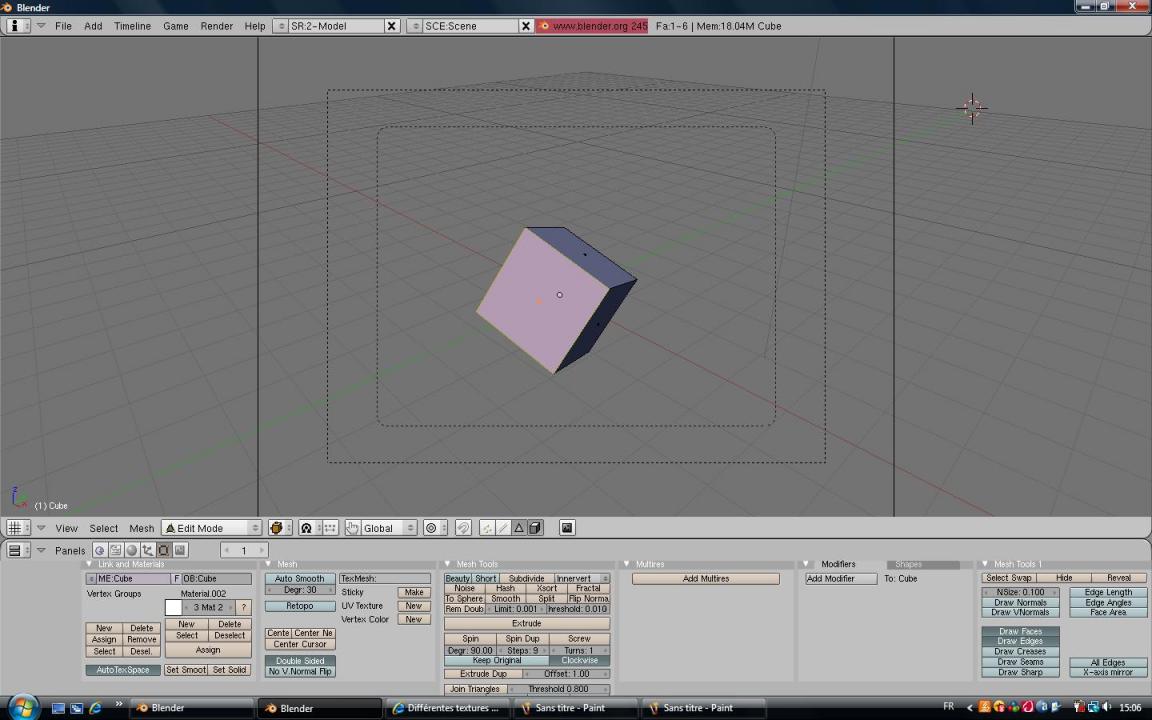The height and width of the screenshot is (720, 1152).
Task: Adjust the Degr: 30 slider
Action: (x=299, y=589)
